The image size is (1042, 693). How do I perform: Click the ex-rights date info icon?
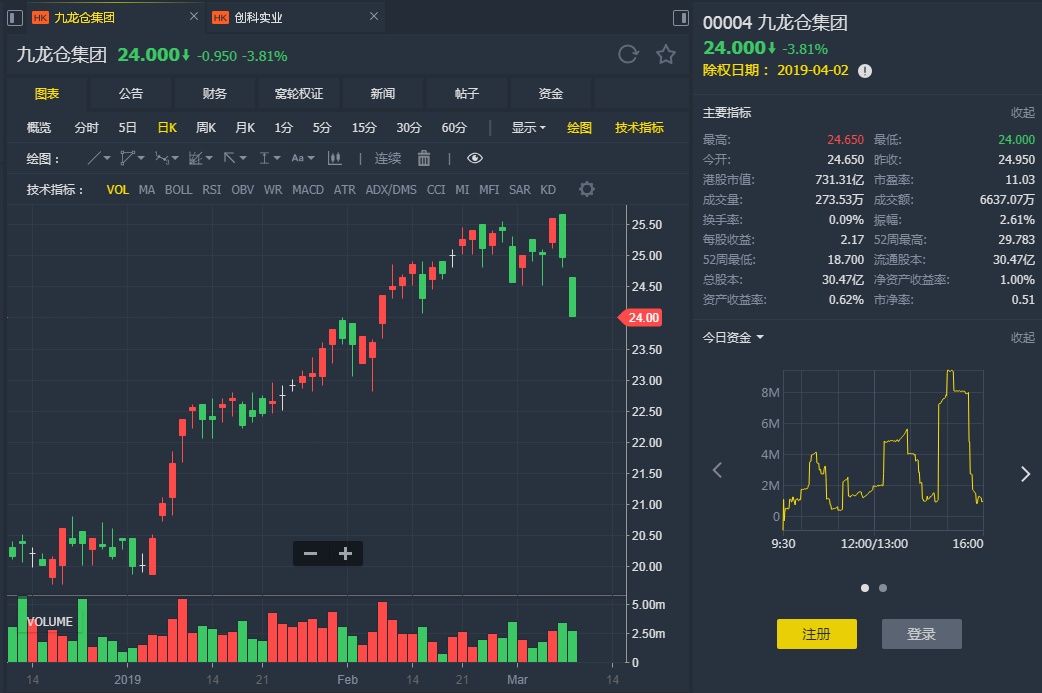point(865,71)
